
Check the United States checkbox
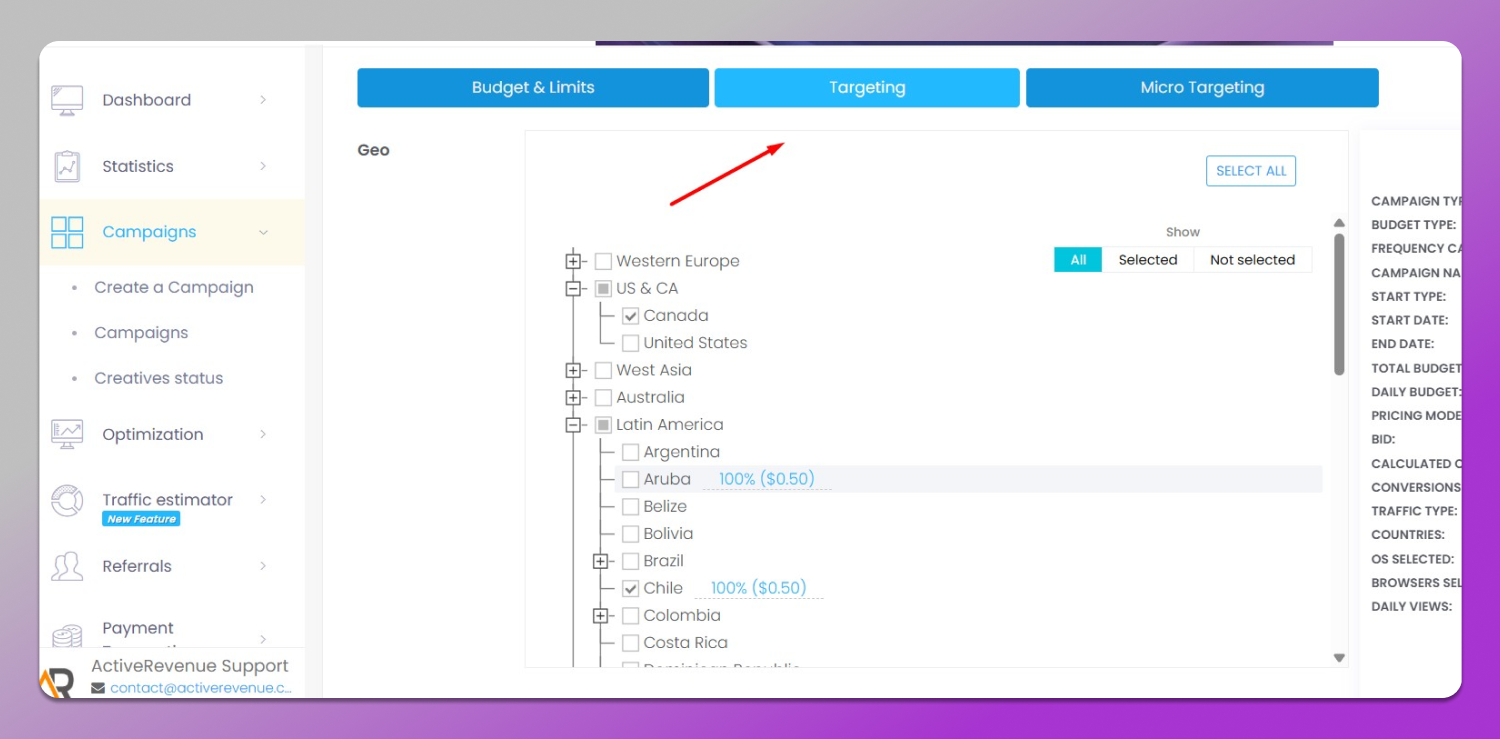(630, 342)
